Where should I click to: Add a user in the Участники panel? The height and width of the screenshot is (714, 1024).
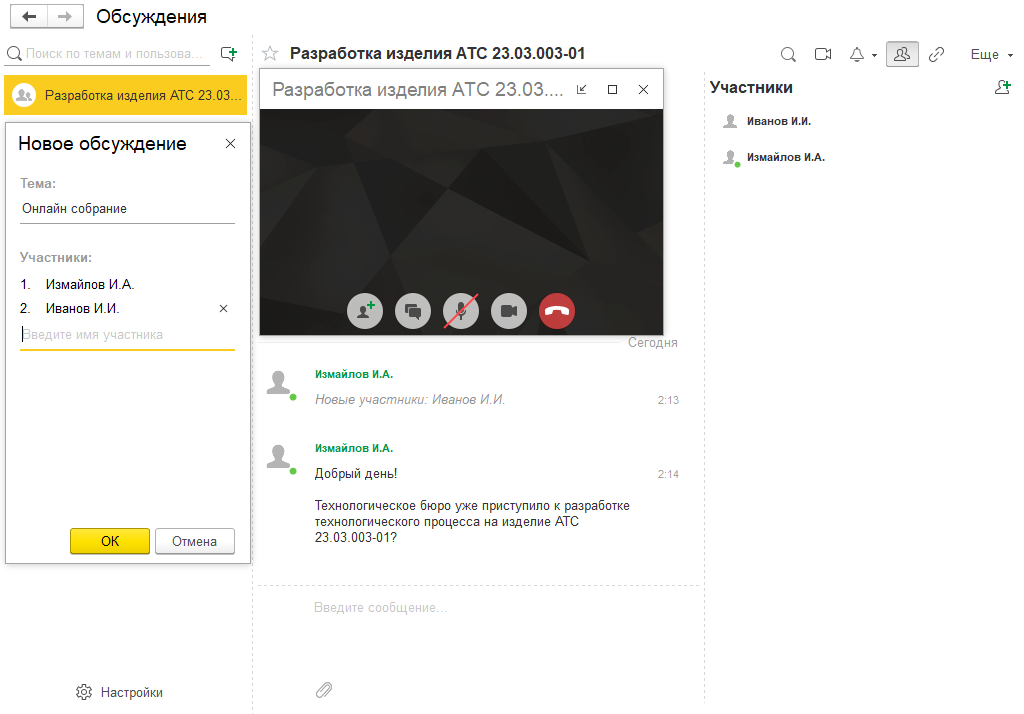pos(1003,88)
